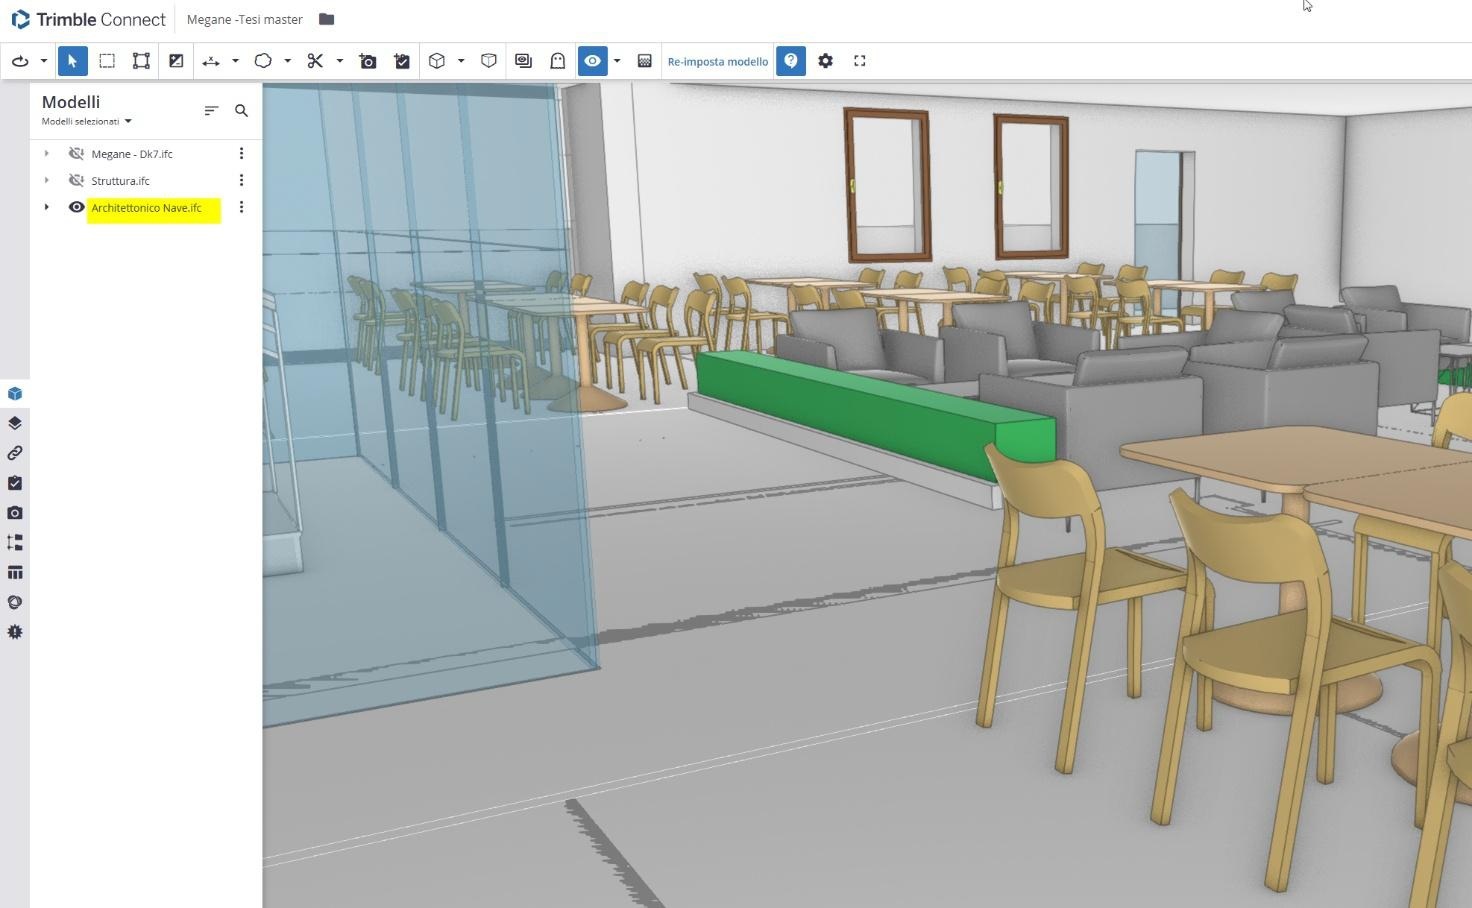Open the measurement tool in the toolbar
Screen dimensions: 1472x908
pyautogui.click(x=211, y=61)
